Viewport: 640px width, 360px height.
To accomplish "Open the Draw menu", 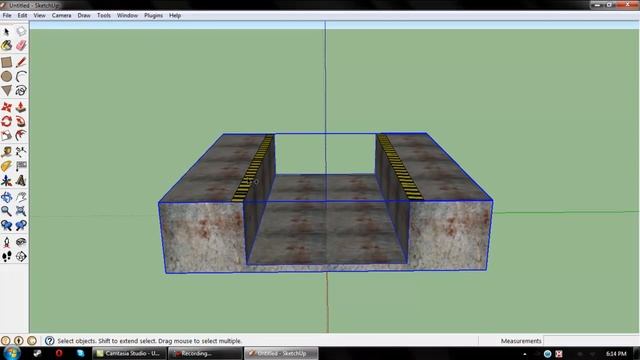I will coord(84,16).
